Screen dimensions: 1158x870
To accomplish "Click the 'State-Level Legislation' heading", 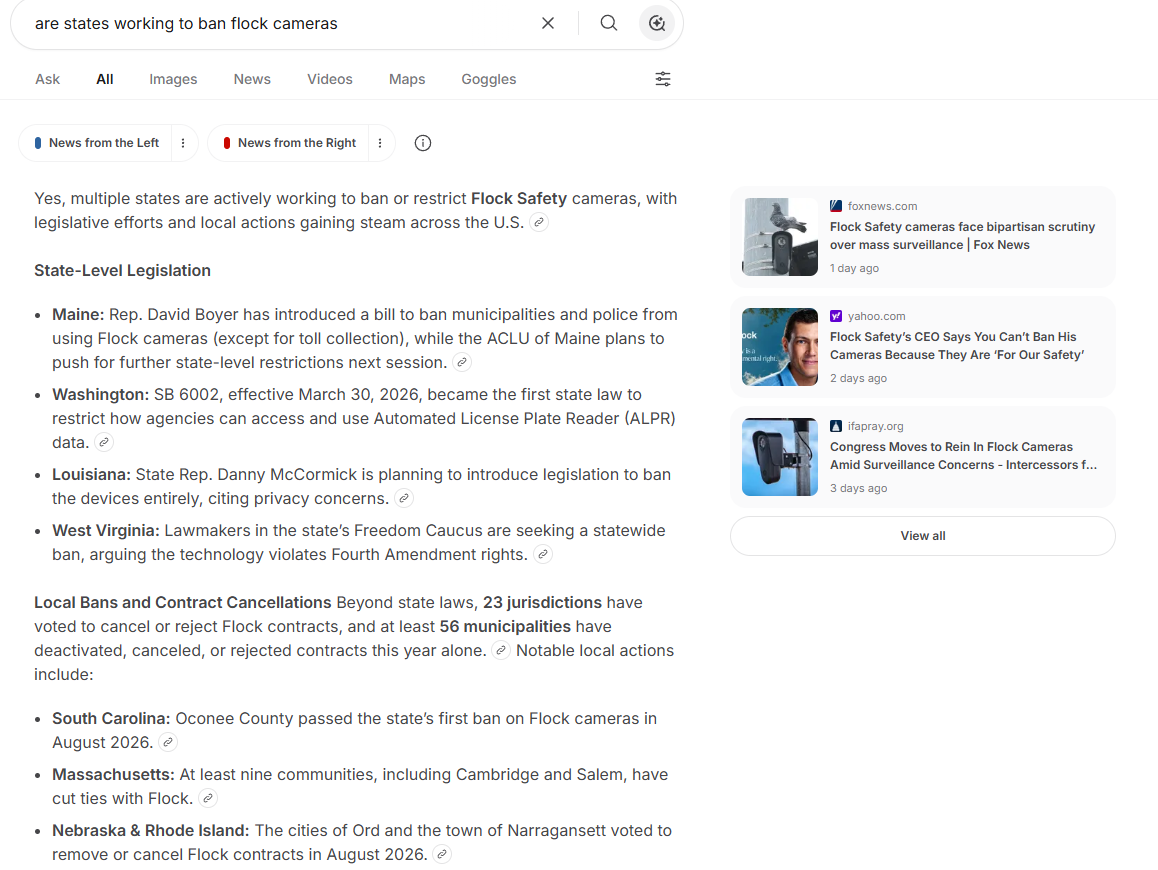I will pos(123,270).
